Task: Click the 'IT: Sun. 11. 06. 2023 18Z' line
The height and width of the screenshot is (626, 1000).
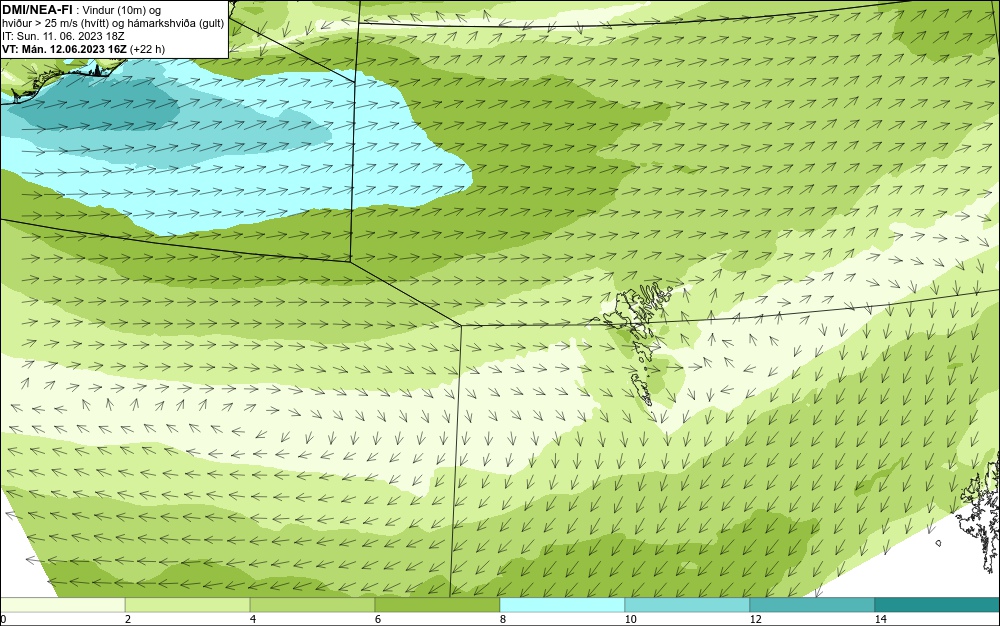Action: coord(63,36)
